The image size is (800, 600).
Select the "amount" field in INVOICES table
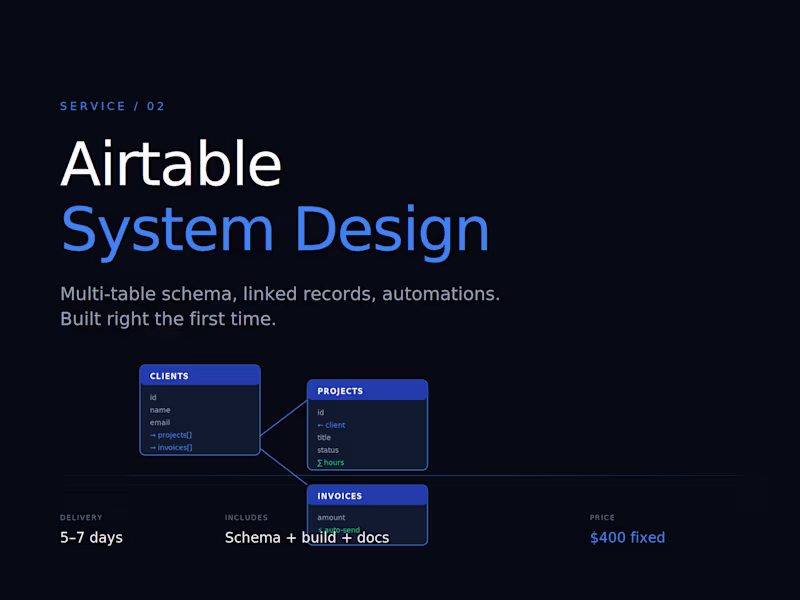331,517
